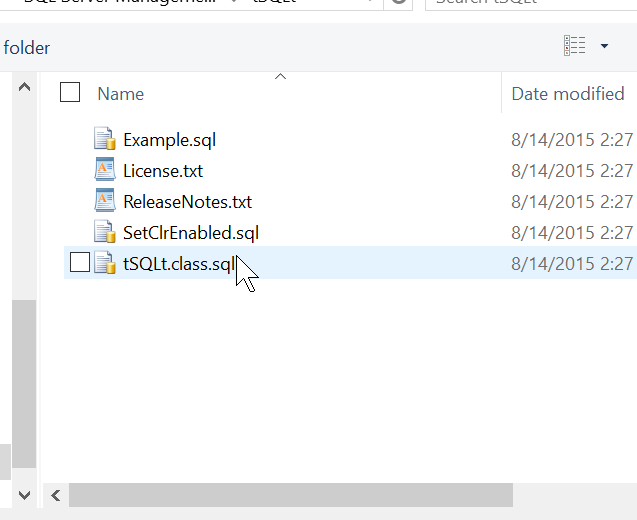Click the Example.sql file icon
The width and height of the screenshot is (637, 520).
tap(105, 139)
